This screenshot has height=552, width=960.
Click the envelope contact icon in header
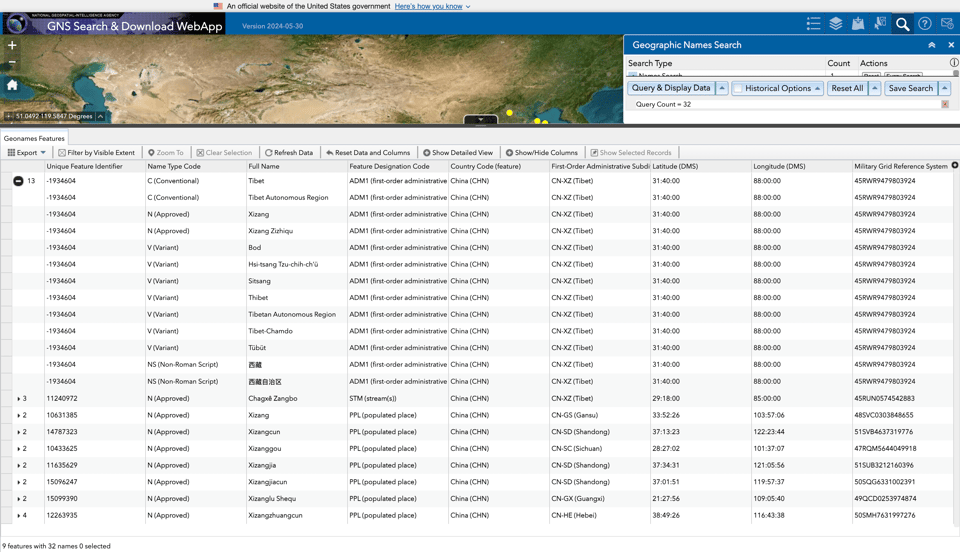[947, 23]
